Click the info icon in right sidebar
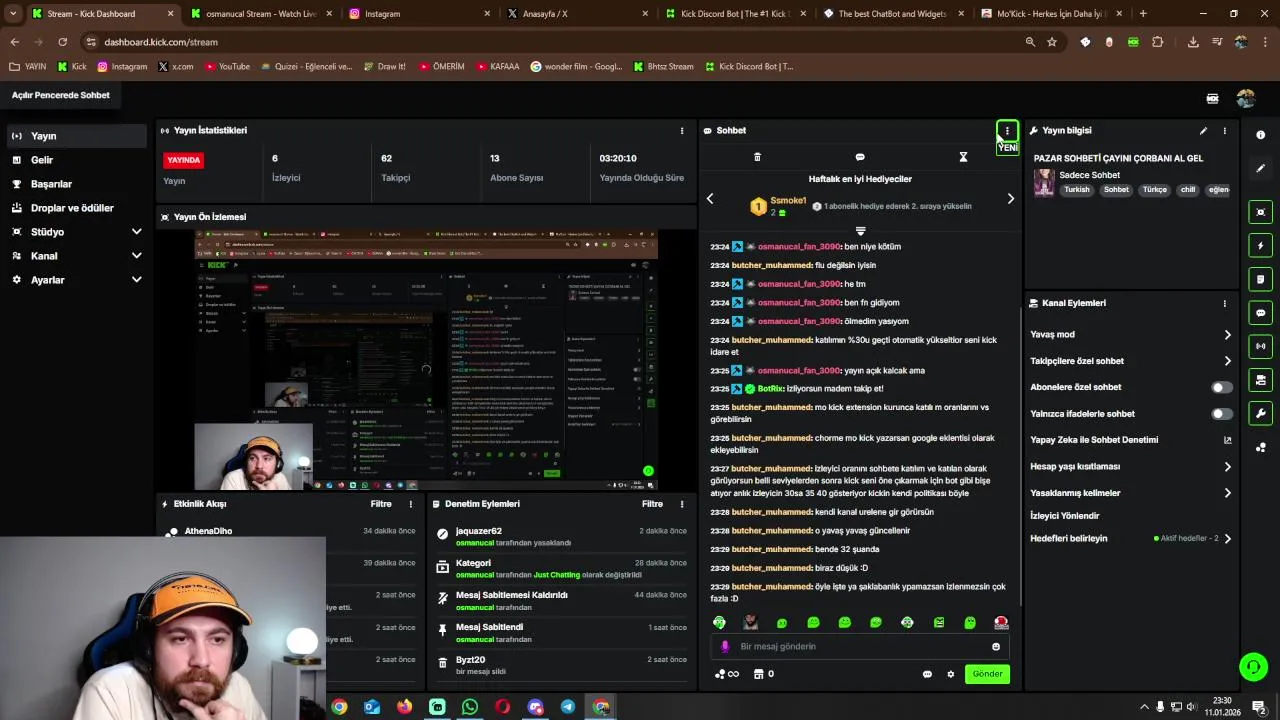 pos(1260,135)
